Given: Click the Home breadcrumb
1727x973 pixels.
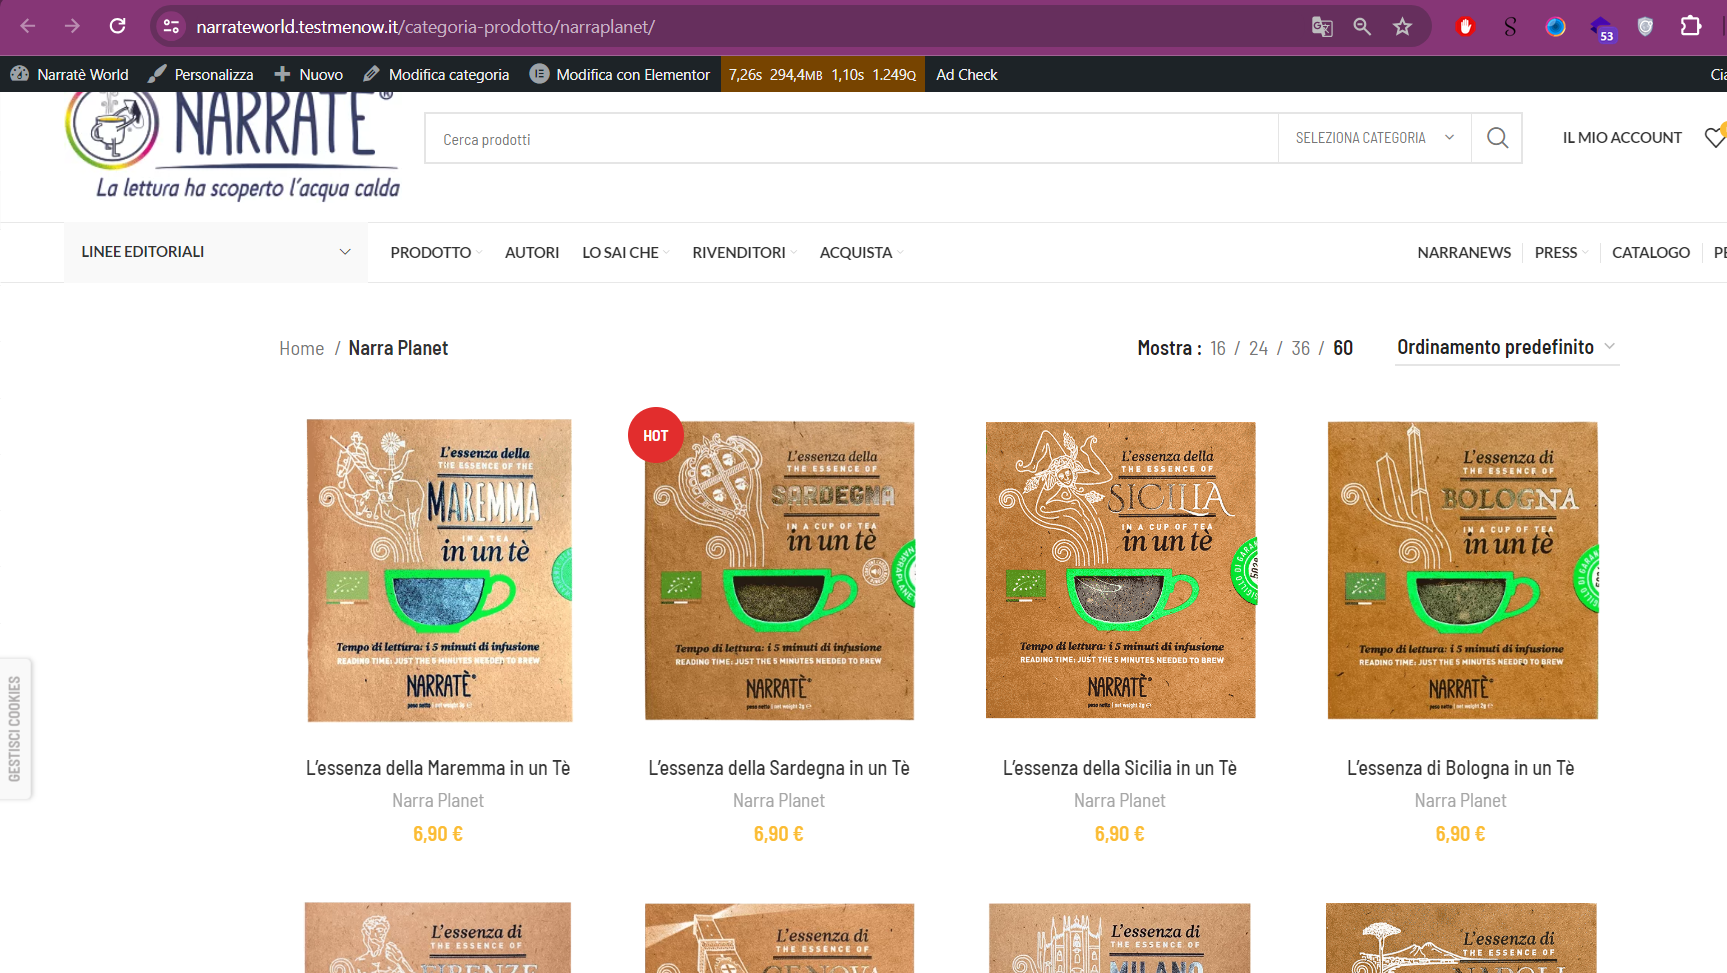Looking at the screenshot, I should point(301,348).
